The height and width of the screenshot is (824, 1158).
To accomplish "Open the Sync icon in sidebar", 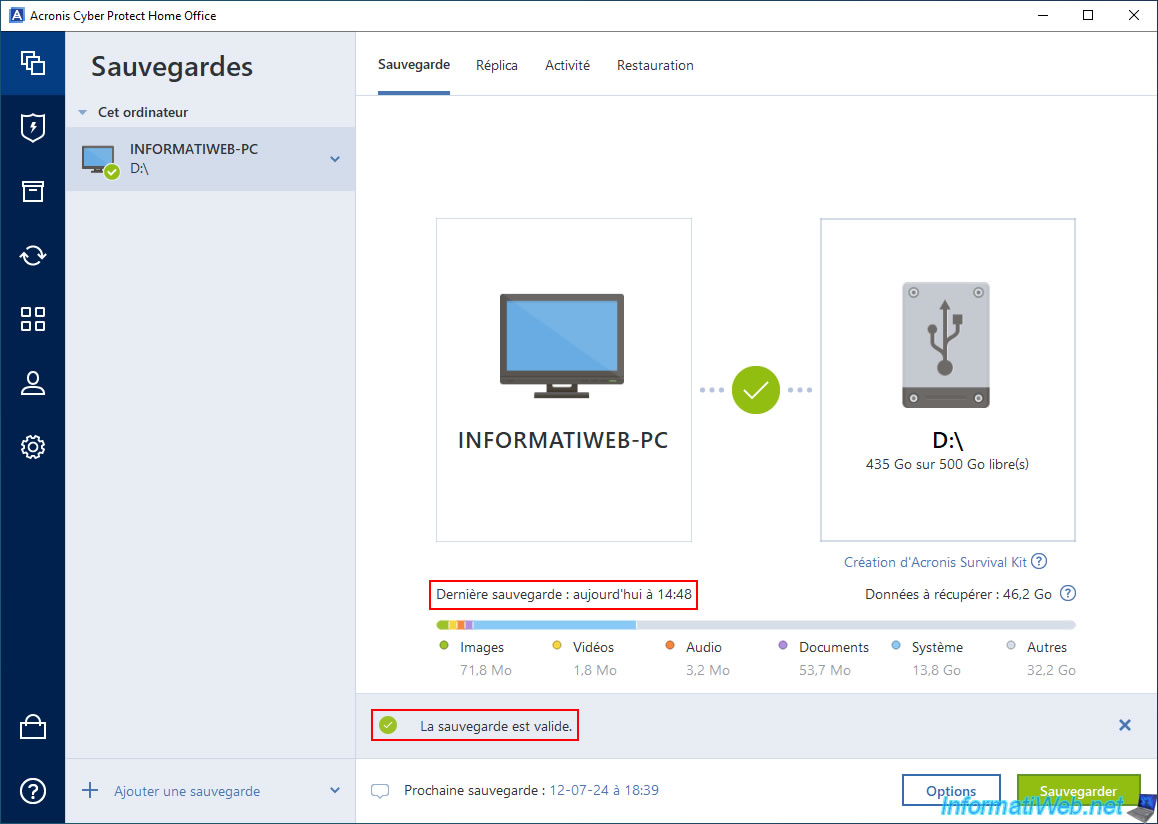I will point(32,255).
